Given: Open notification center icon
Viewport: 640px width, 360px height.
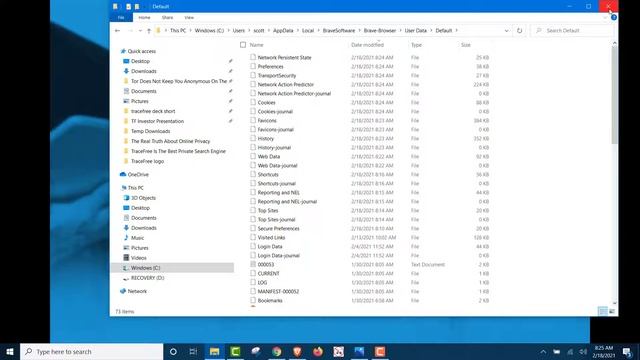Looking at the screenshot, I should (627, 352).
